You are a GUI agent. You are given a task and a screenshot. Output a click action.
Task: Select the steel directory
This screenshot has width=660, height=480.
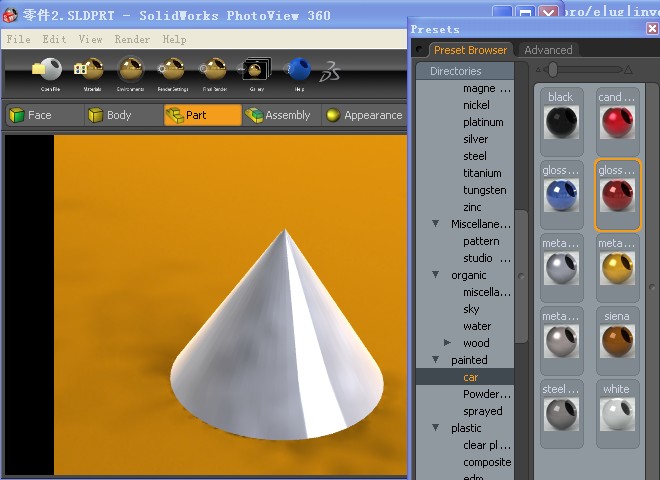475,156
